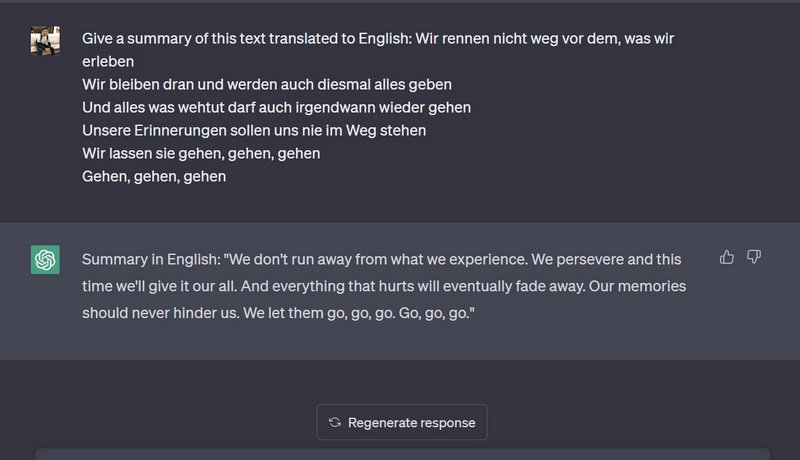
Task: Click "Summary in English" in the response
Action: tap(146, 260)
